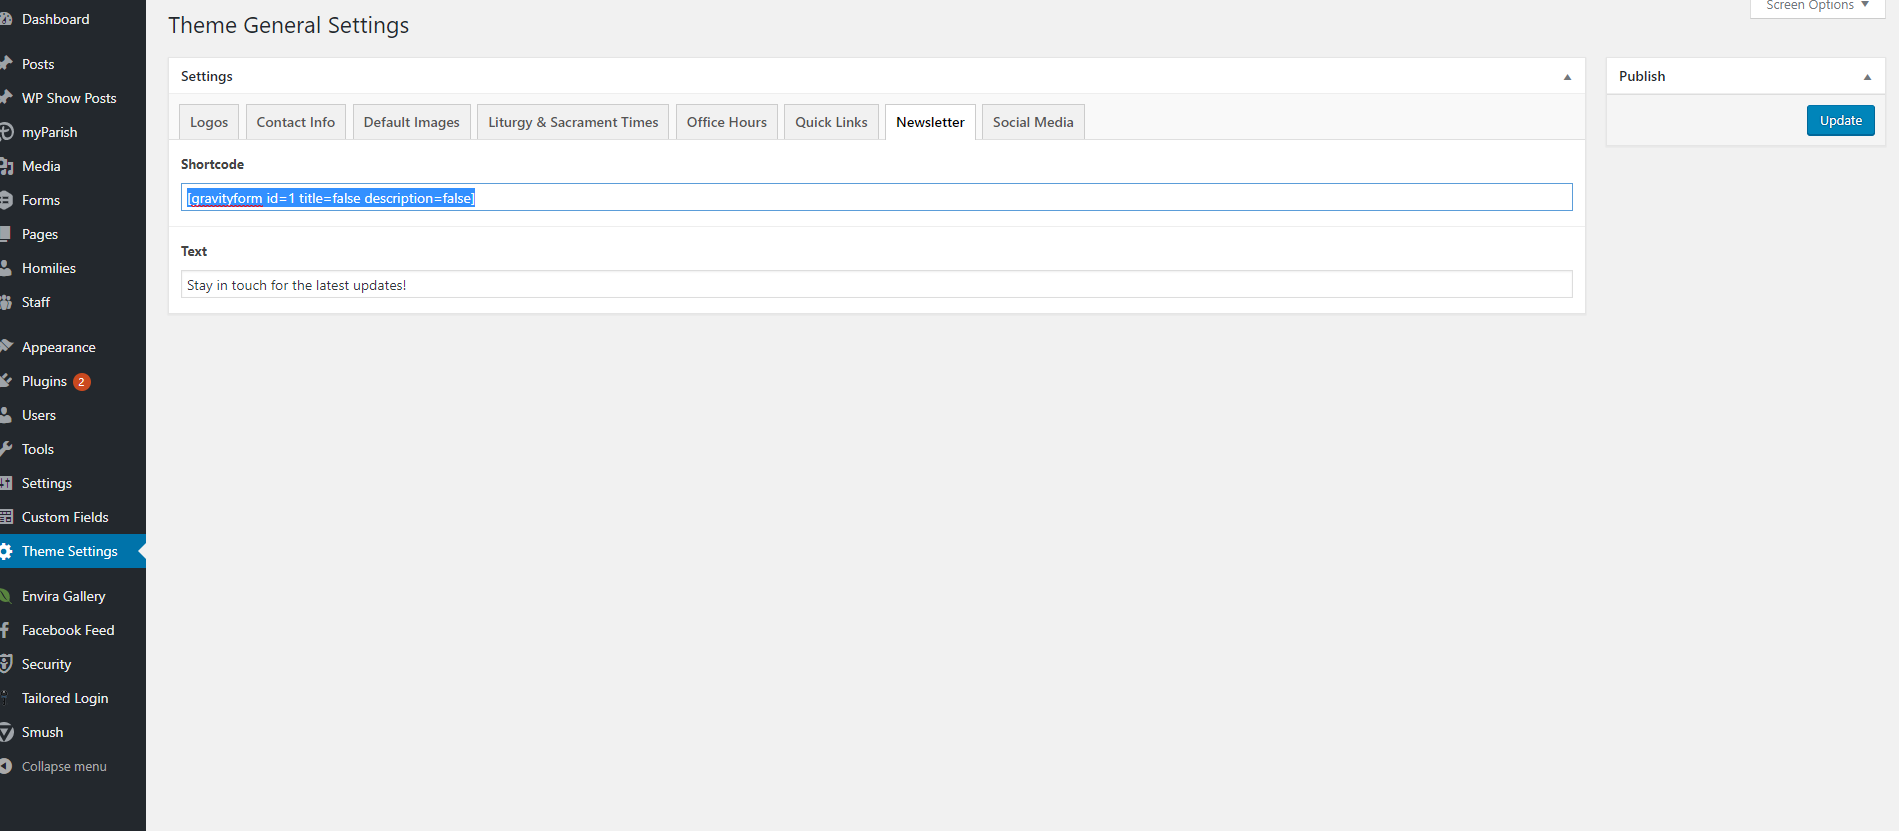Switch to the Office Hours tab
The width and height of the screenshot is (1899, 831).
click(x=726, y=122)
